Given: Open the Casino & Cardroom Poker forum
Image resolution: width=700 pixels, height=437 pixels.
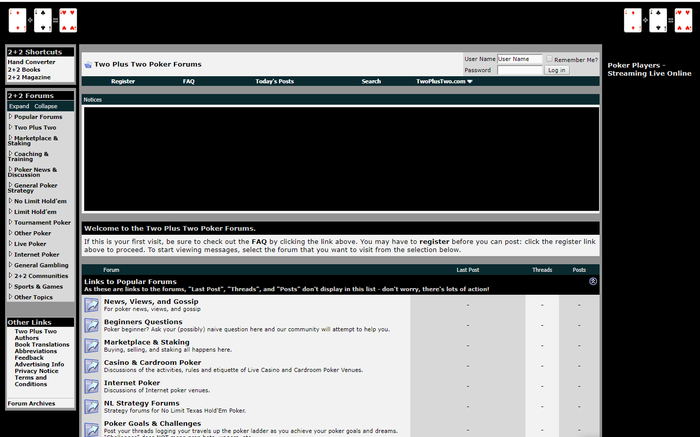Looking at the screenshot, I should click(x=152, y=362).
